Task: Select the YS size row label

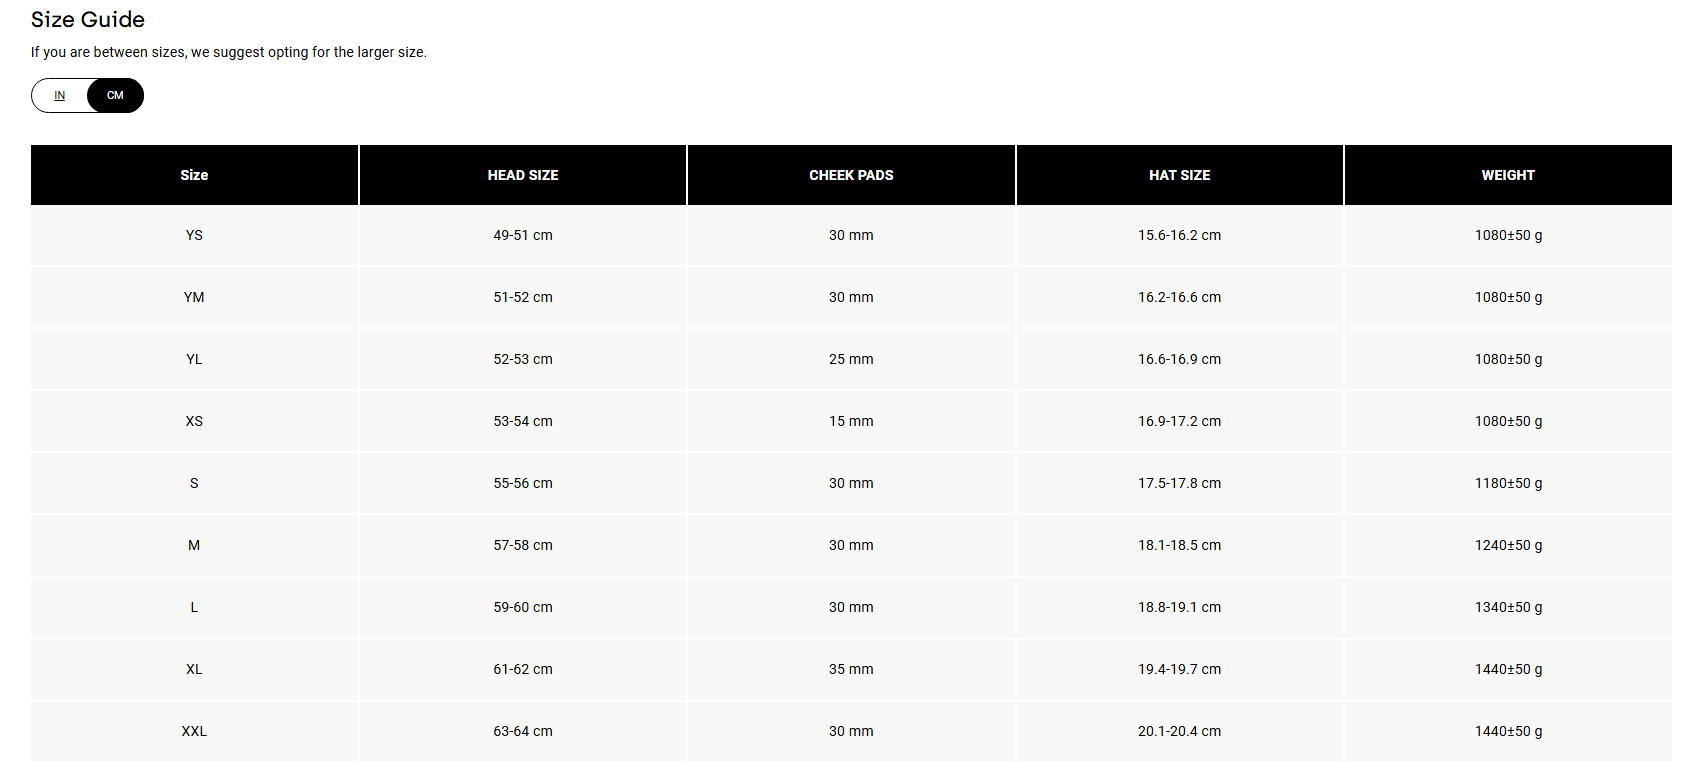Action: tap(194, 235)
